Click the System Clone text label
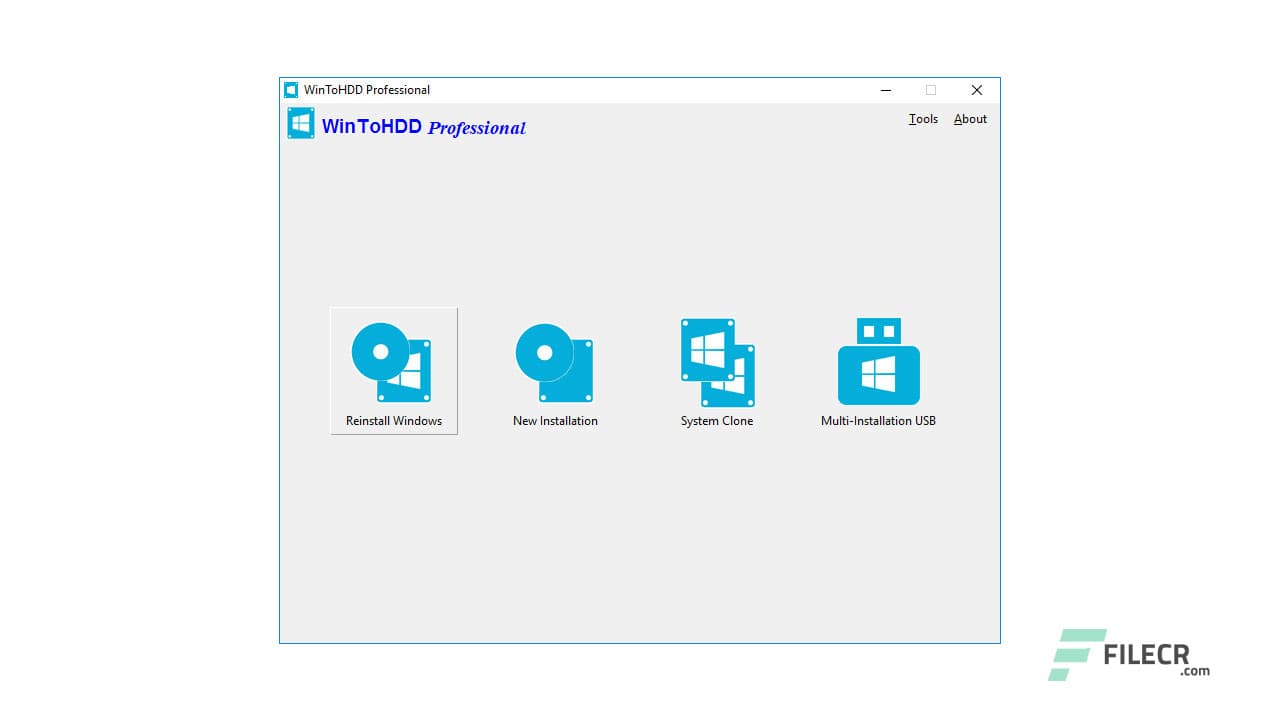Screen dimensions: 1280x720 click(x=716, y=420)
